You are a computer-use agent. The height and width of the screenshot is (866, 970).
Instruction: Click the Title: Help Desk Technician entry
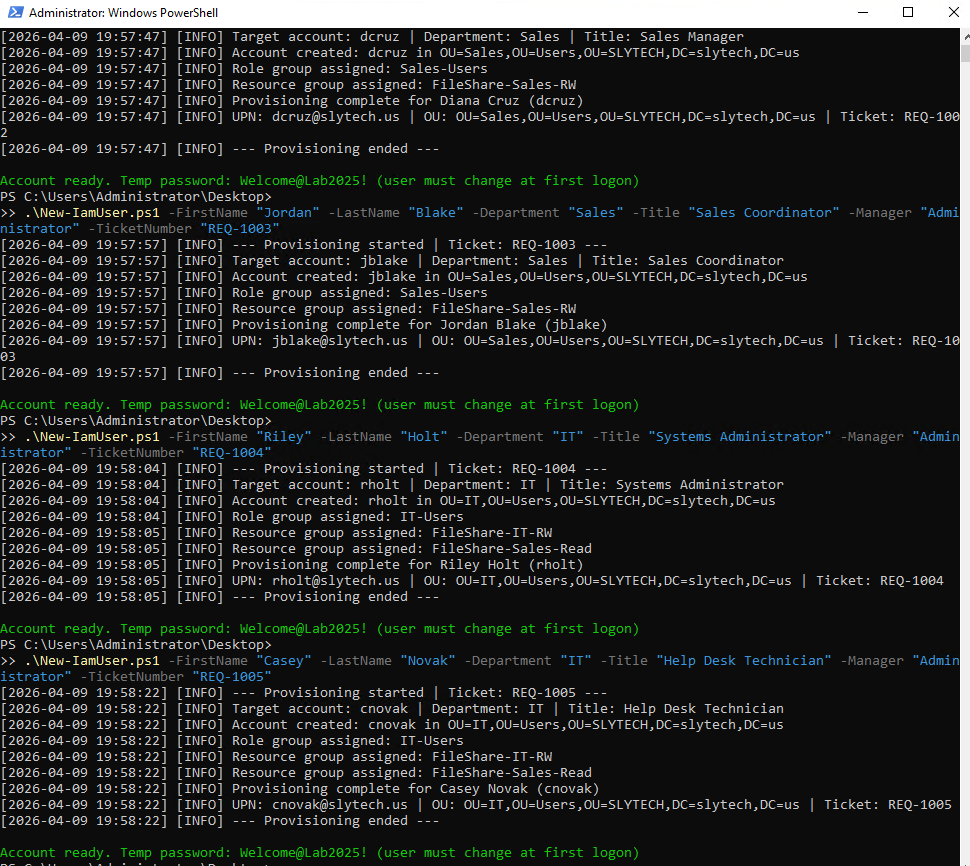pyautogui.click(x=680, y=708)
